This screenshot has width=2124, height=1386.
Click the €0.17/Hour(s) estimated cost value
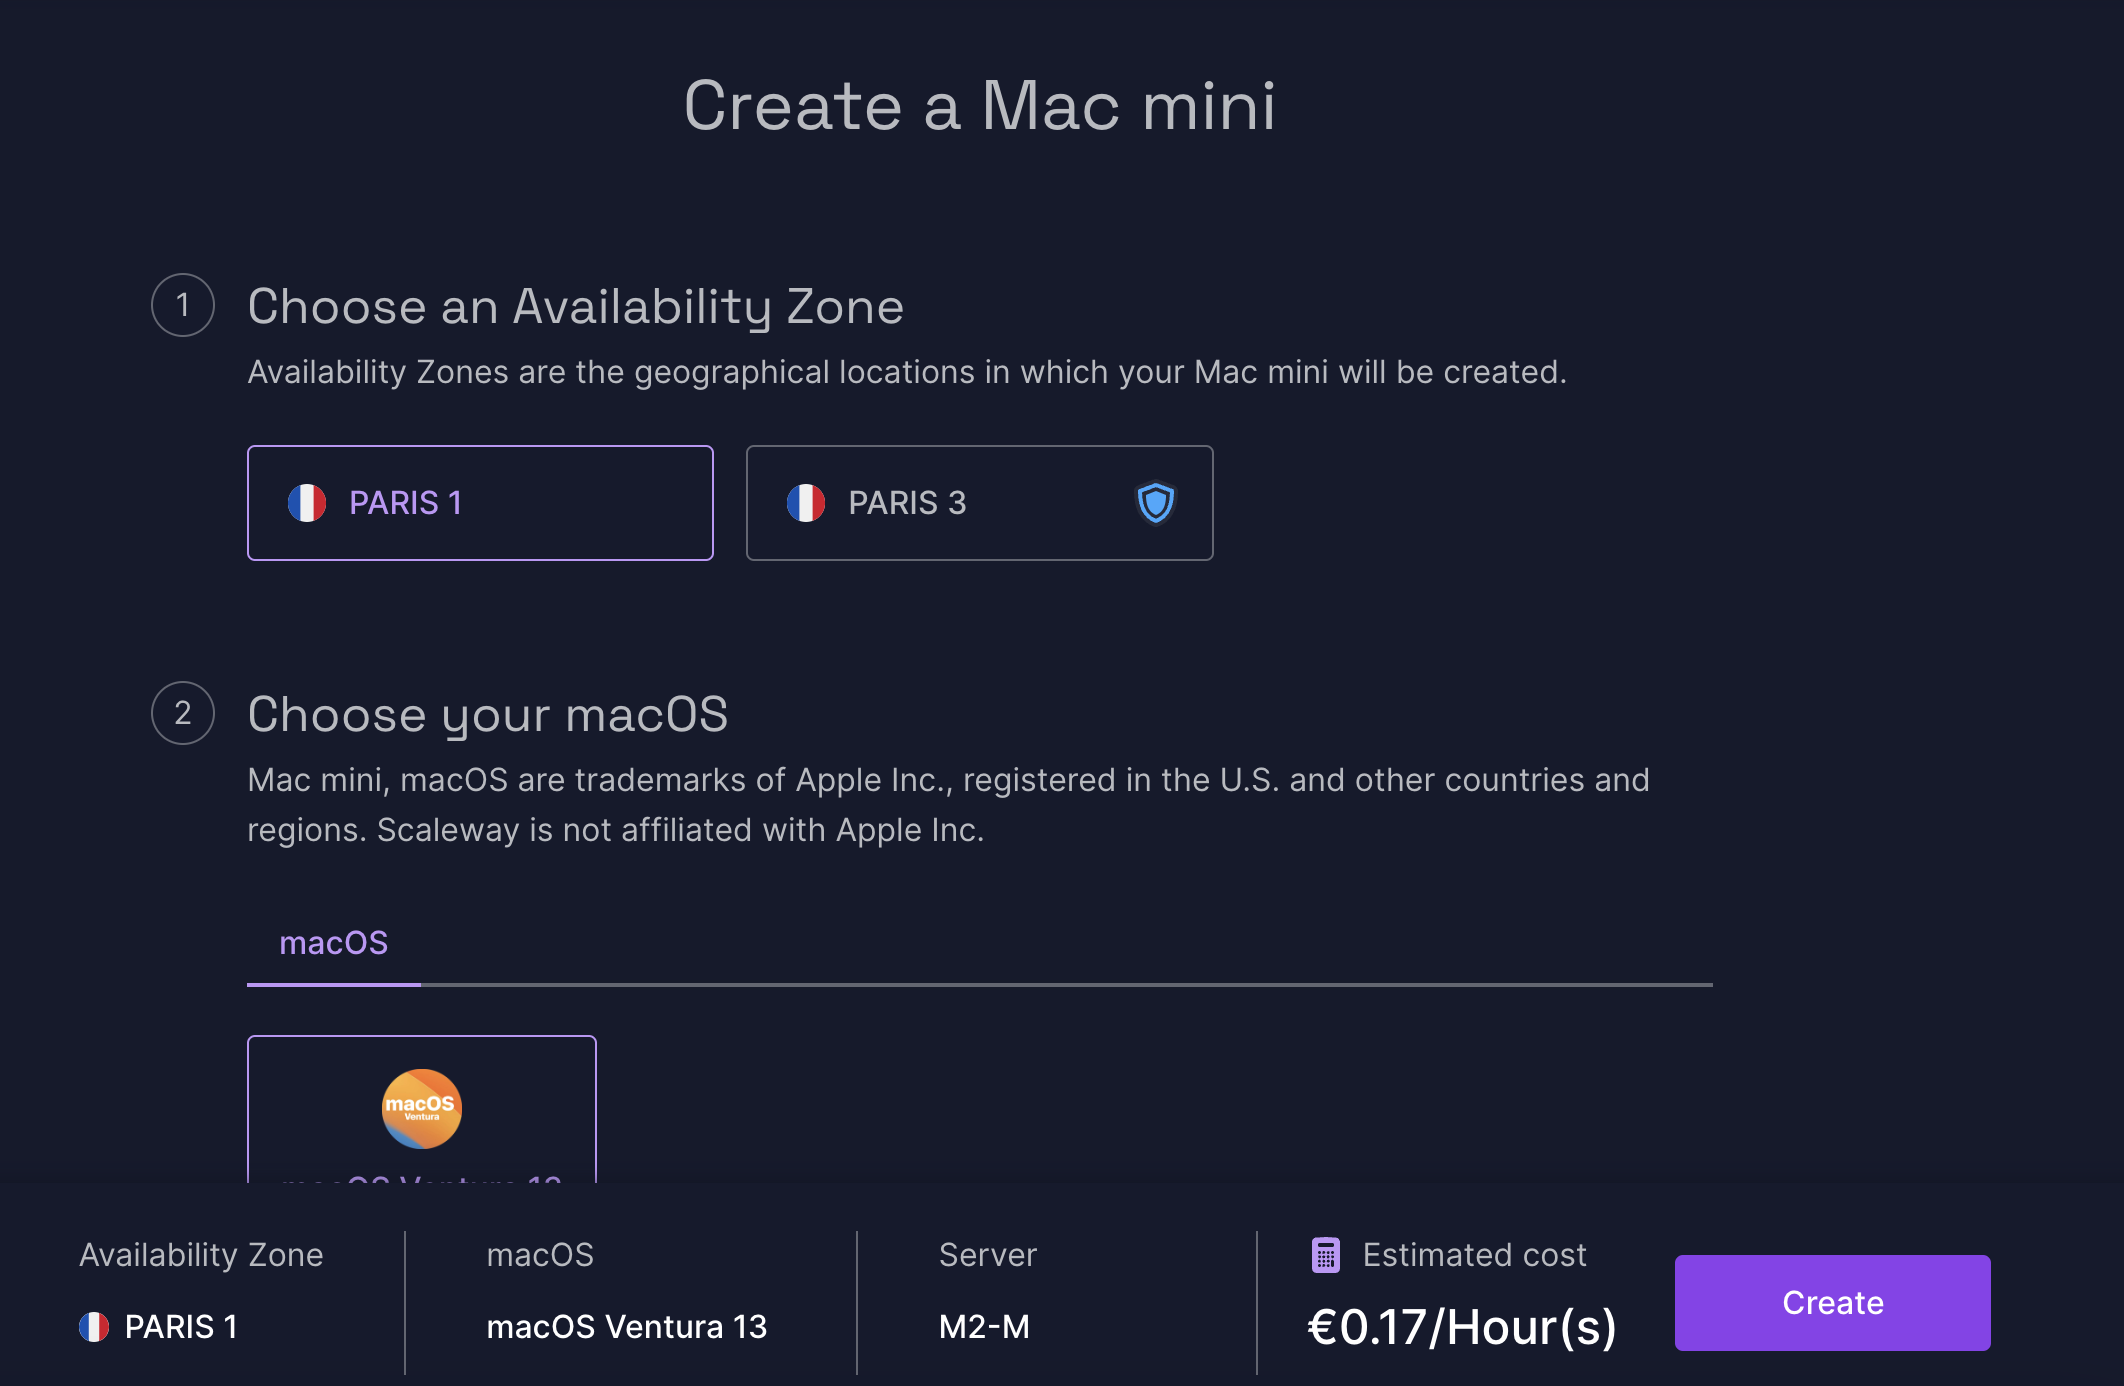click(x=1462, y=1328)
